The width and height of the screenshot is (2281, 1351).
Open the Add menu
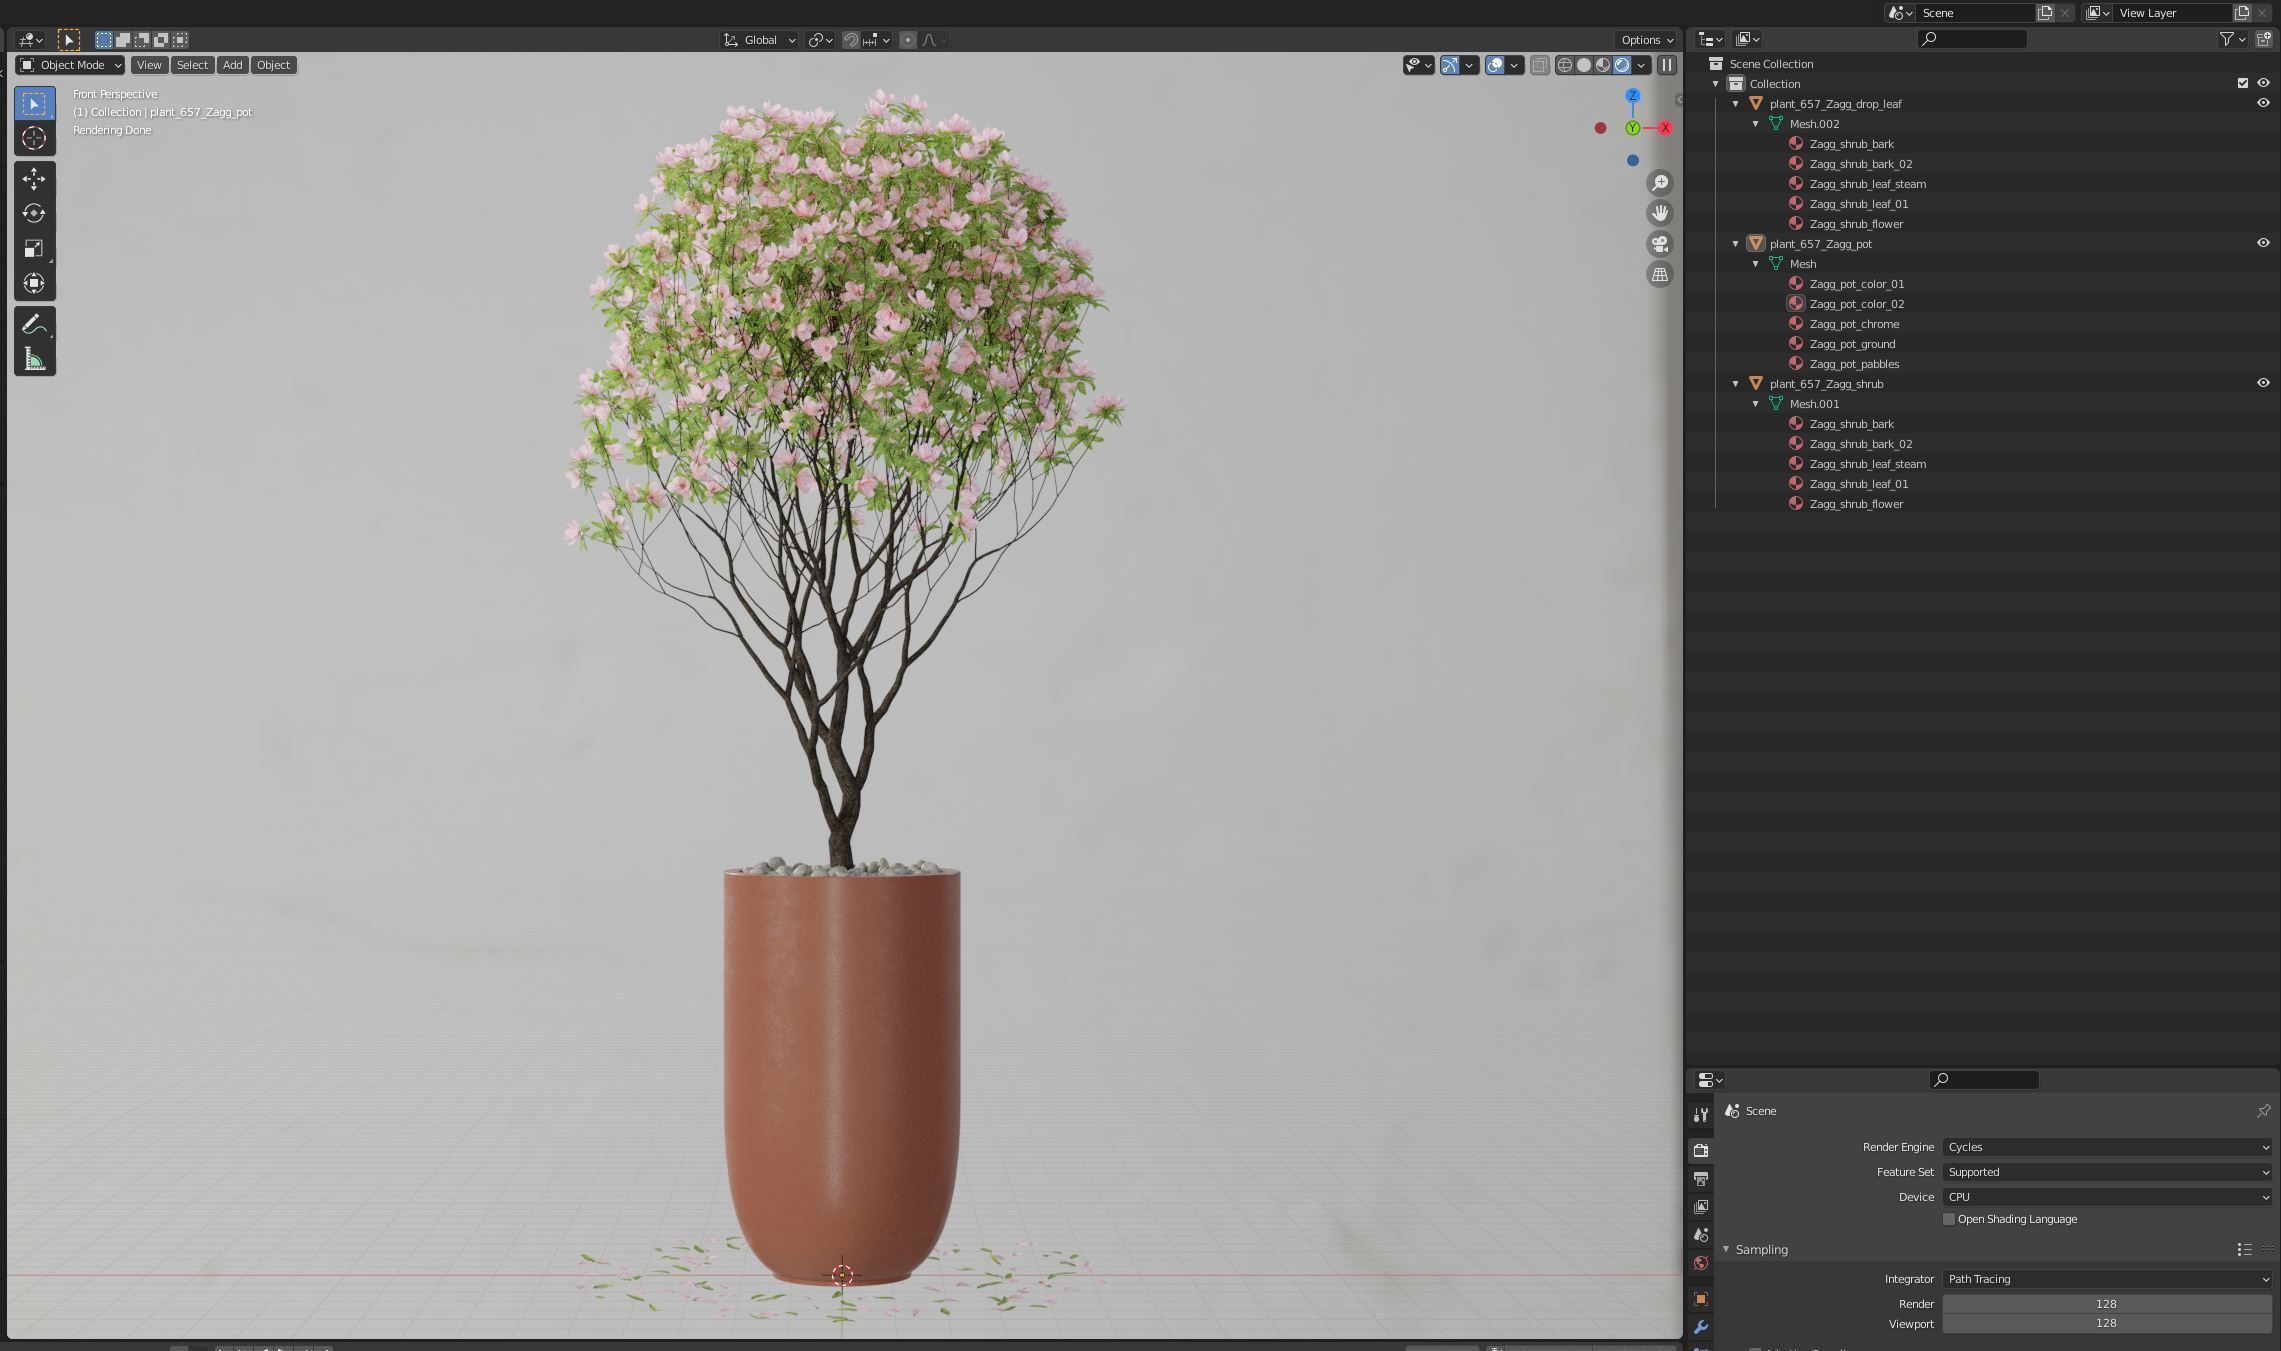(x=232, y=65)
